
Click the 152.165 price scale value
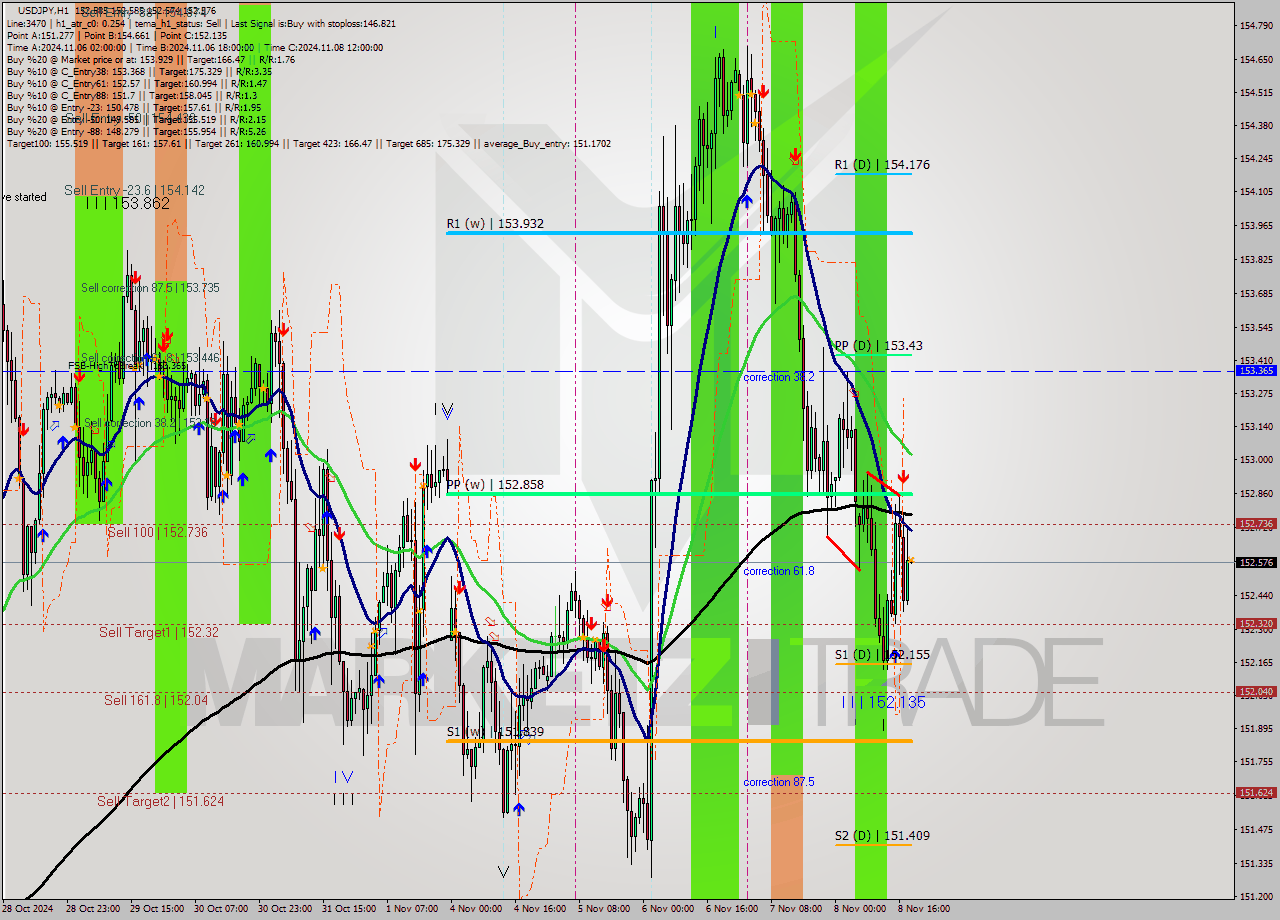click(x=1256, y=662)
